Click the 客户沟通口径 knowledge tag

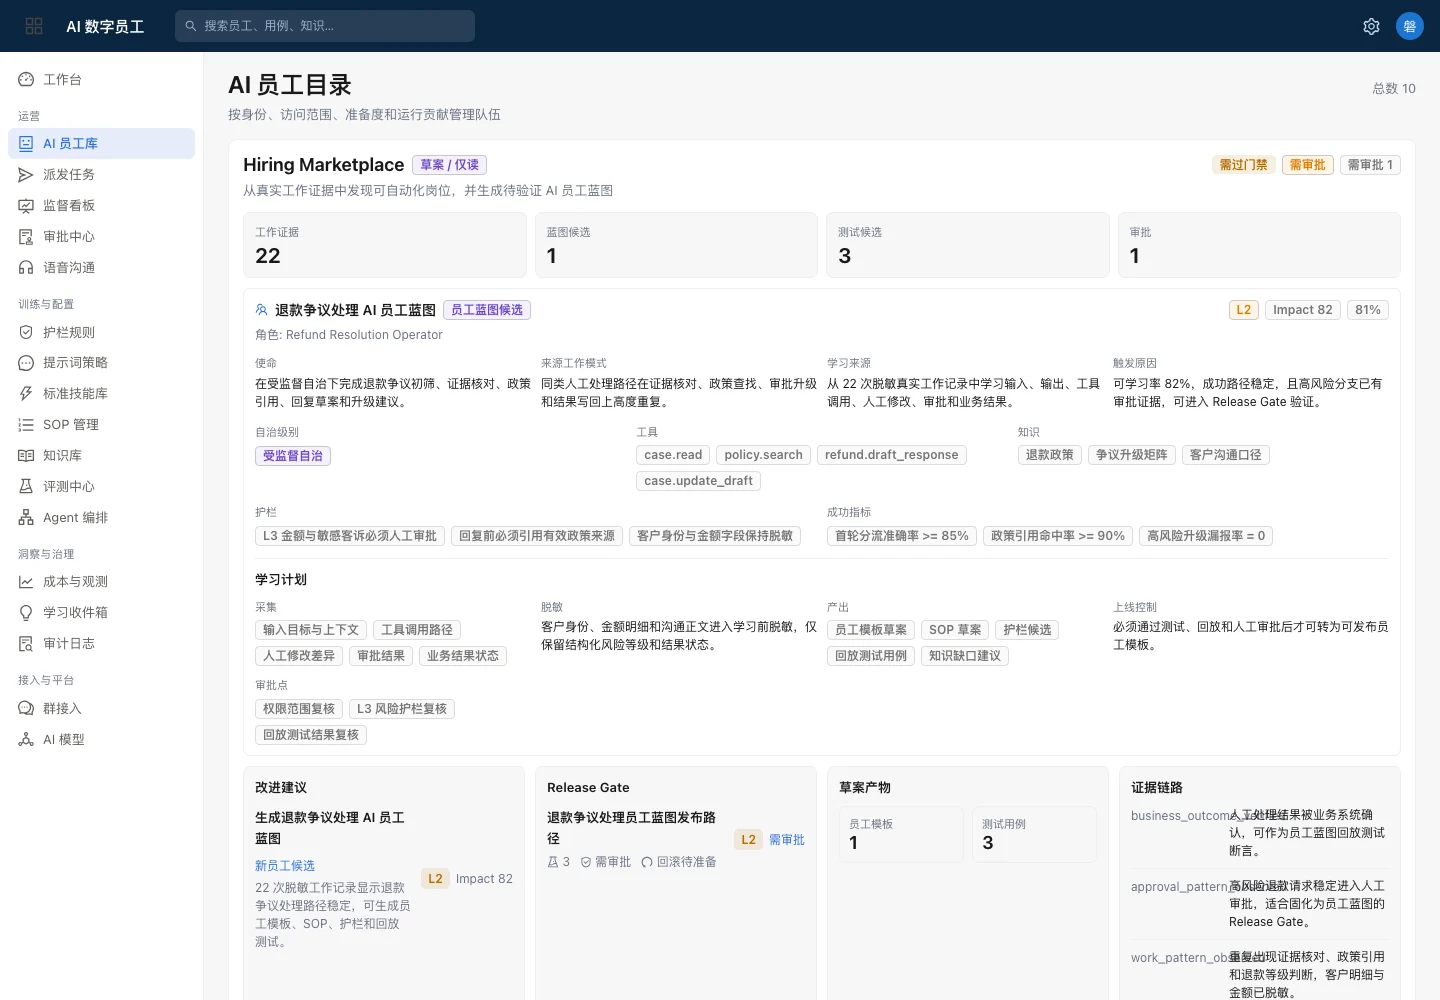(1226, 455)
